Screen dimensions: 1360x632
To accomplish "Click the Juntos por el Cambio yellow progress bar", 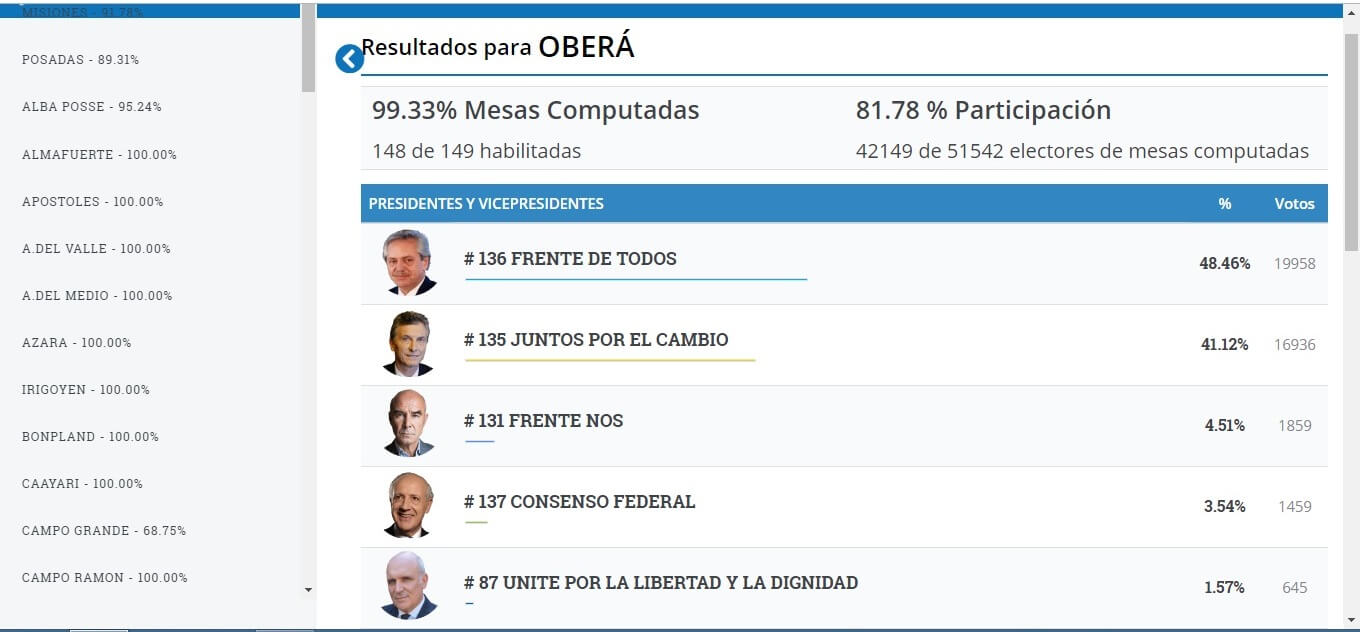I will 610,359.
